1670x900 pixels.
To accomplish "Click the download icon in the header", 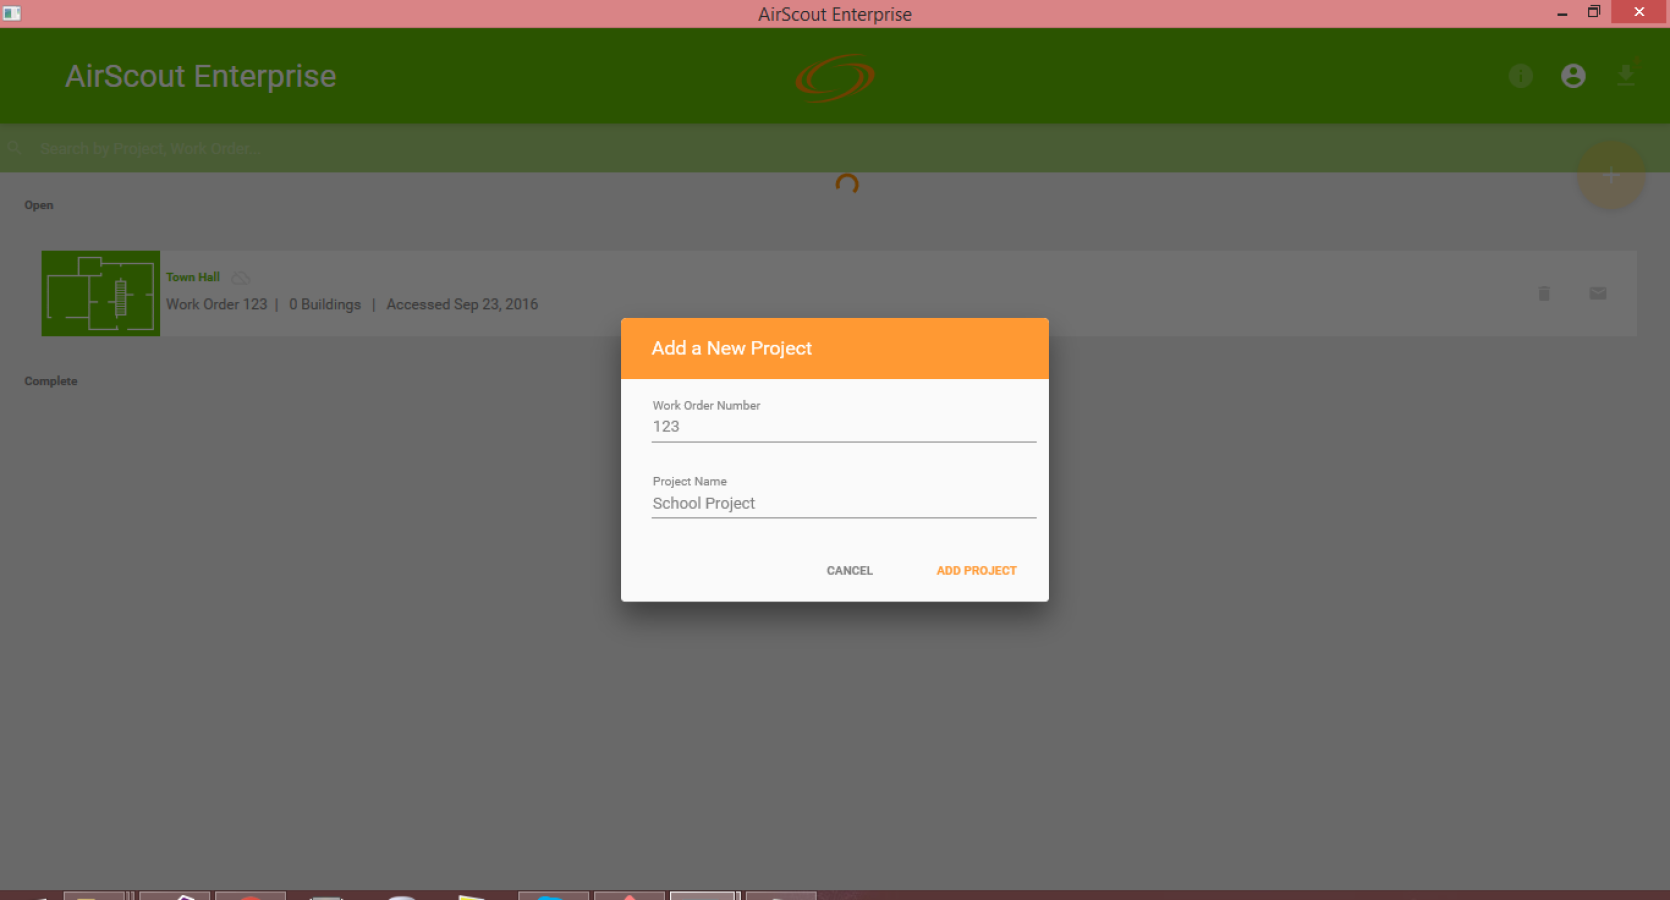I will [x=1626, y=76].
